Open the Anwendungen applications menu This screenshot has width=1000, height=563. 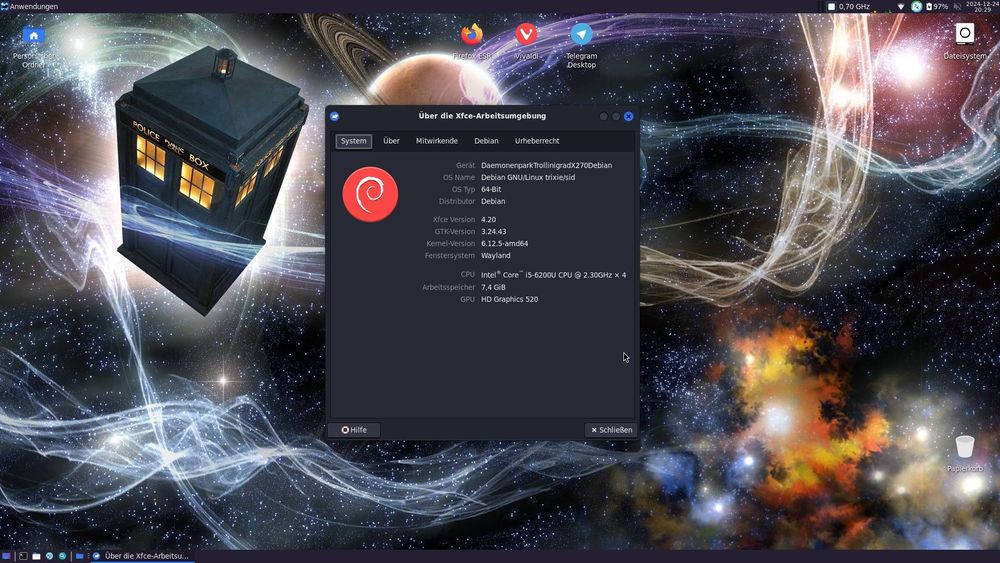pos(29,6)
